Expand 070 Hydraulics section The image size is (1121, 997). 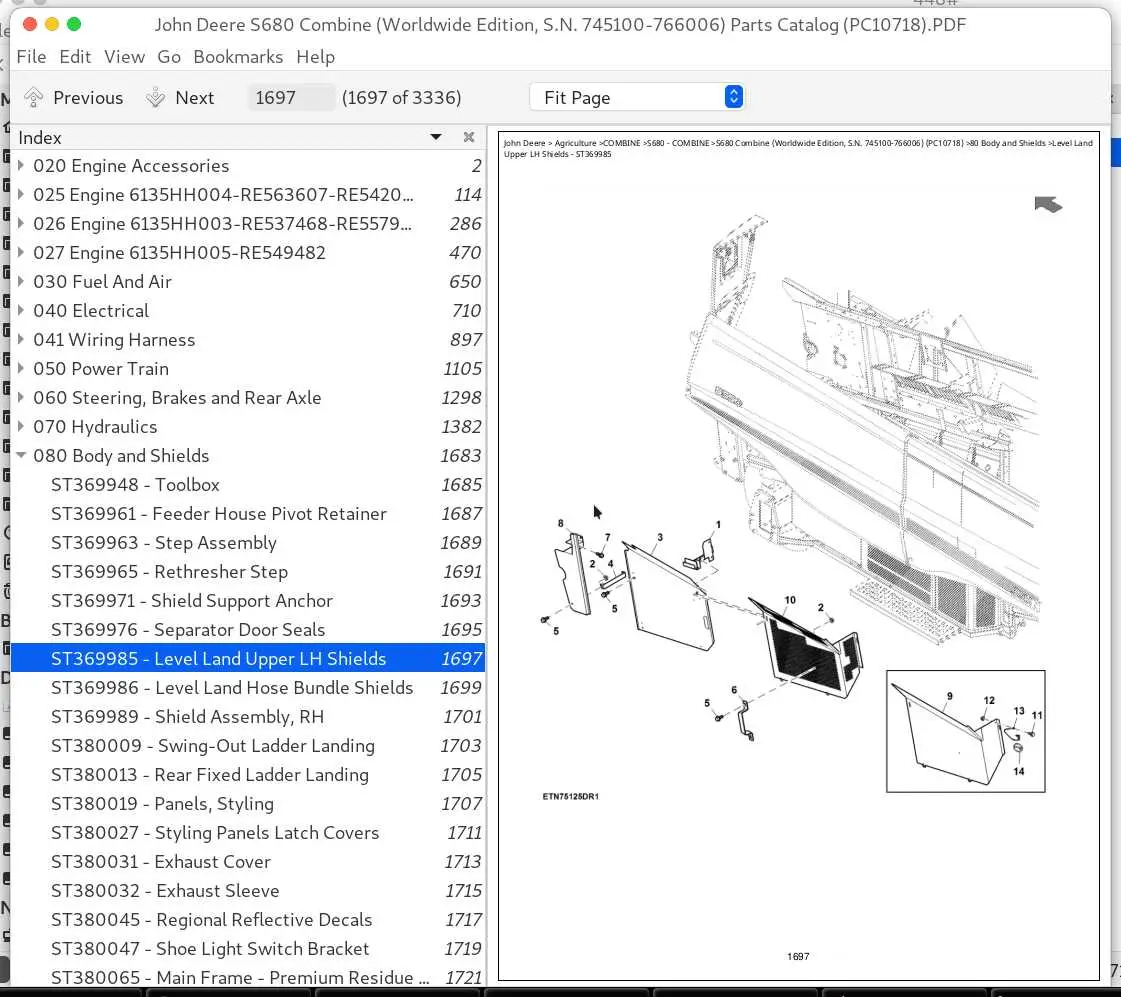click(x=21, y=427)
